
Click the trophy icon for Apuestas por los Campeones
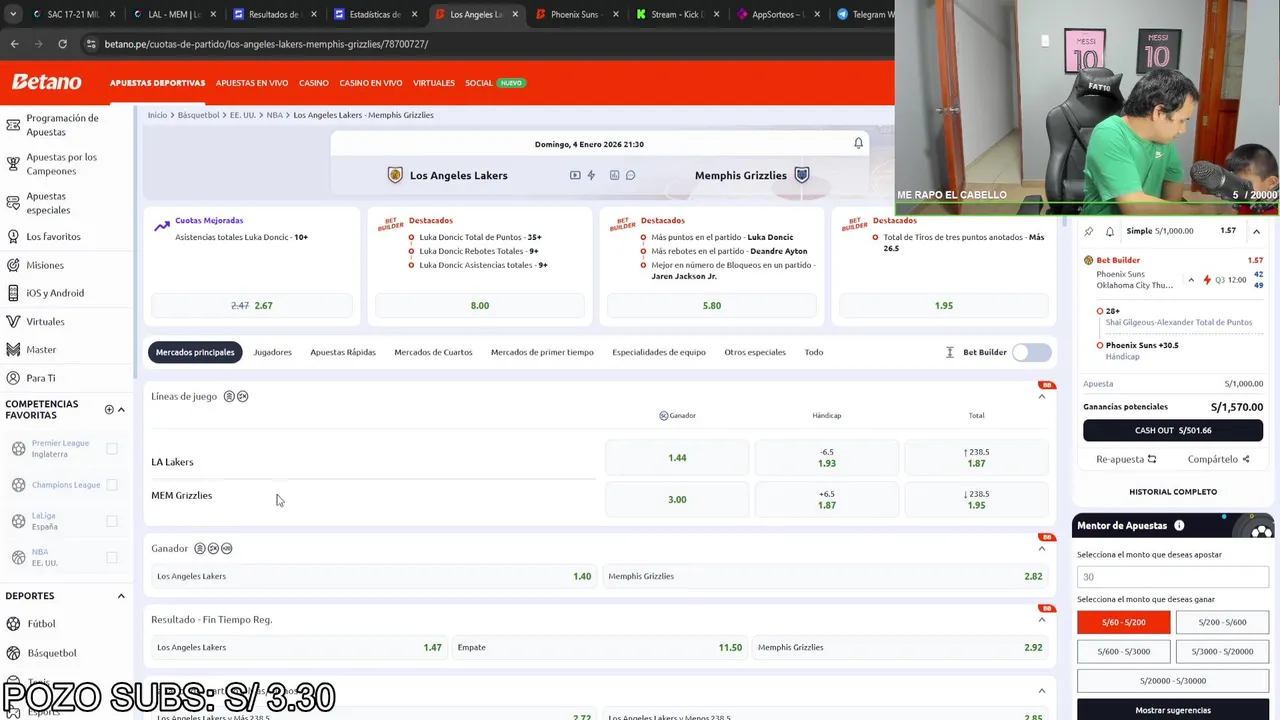[x=13, y=164]
